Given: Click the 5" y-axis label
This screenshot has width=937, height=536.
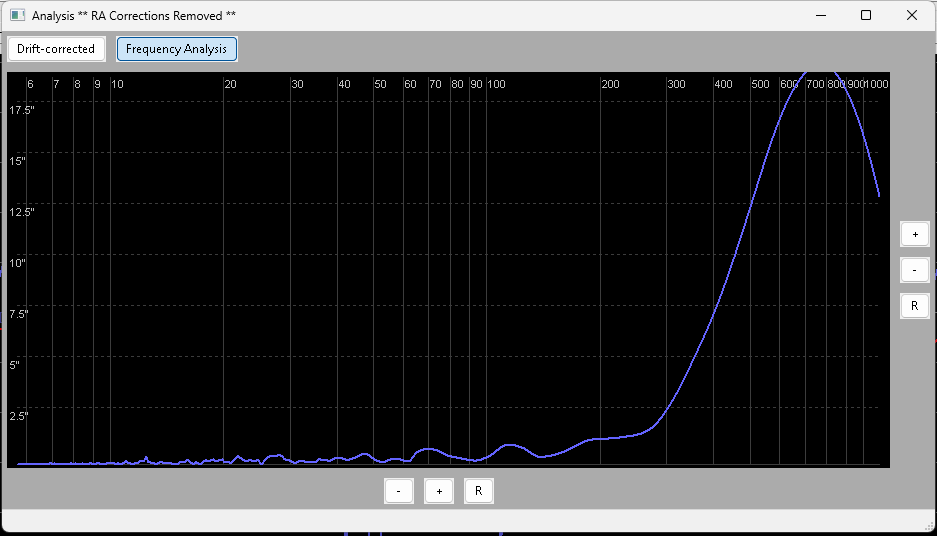Looking at the screenshot, I should click(14, 365).
